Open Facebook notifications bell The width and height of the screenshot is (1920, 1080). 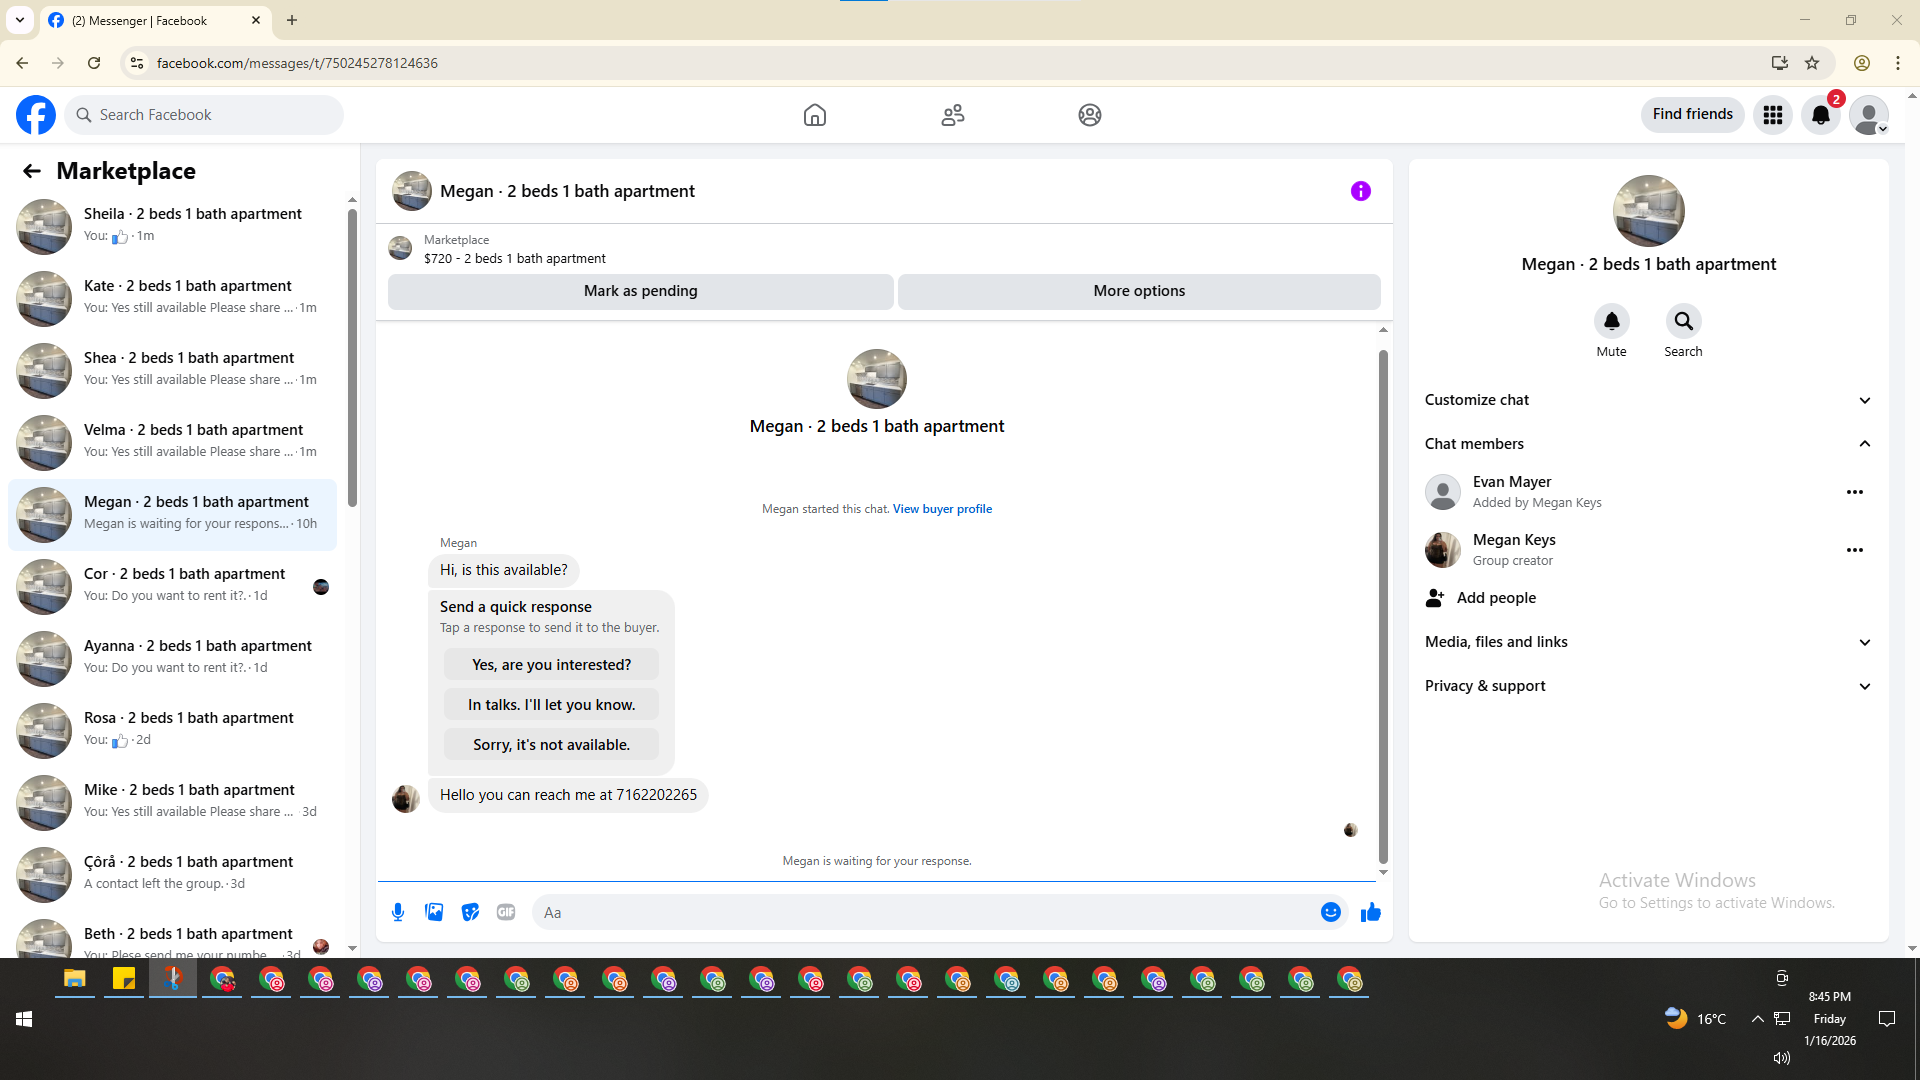tap(1820, 115)
